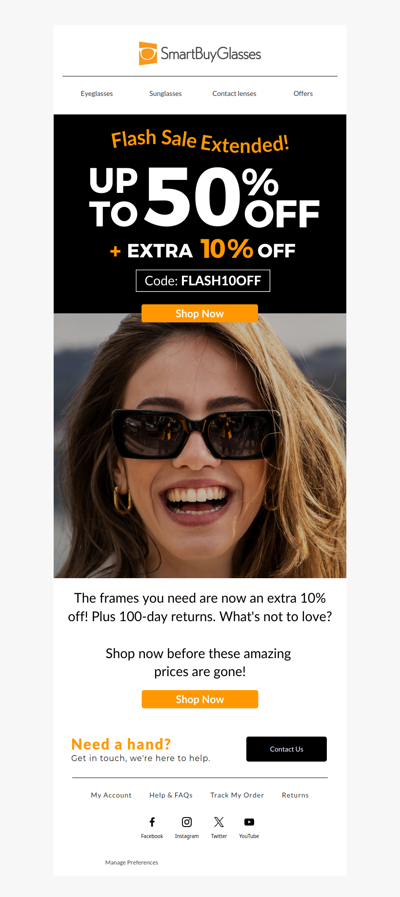Open the Returns footer link
Screen dimensions: 400x897
[x=295, y=795]
